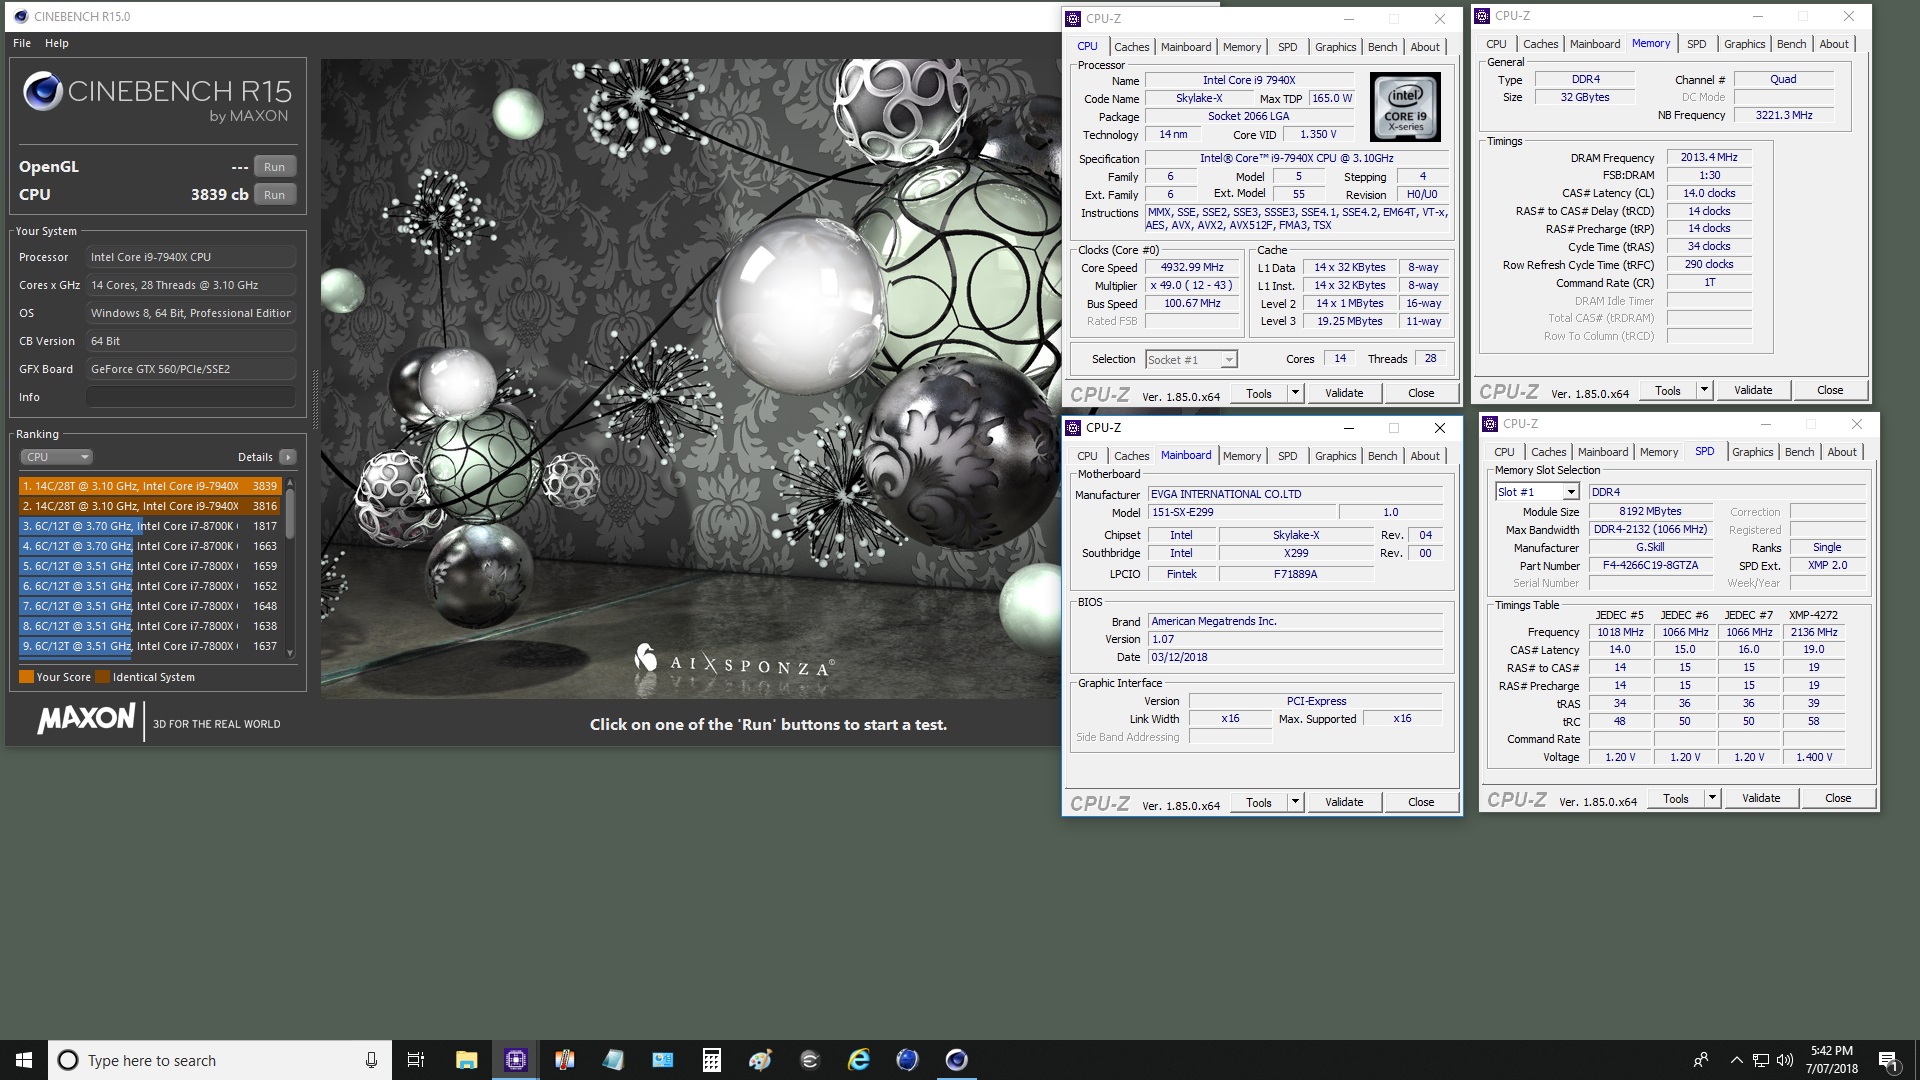The image size is (1920, 1080).
Task: Click the Cinebench R15 sphere logo
Action: click(x=43, y=91)
